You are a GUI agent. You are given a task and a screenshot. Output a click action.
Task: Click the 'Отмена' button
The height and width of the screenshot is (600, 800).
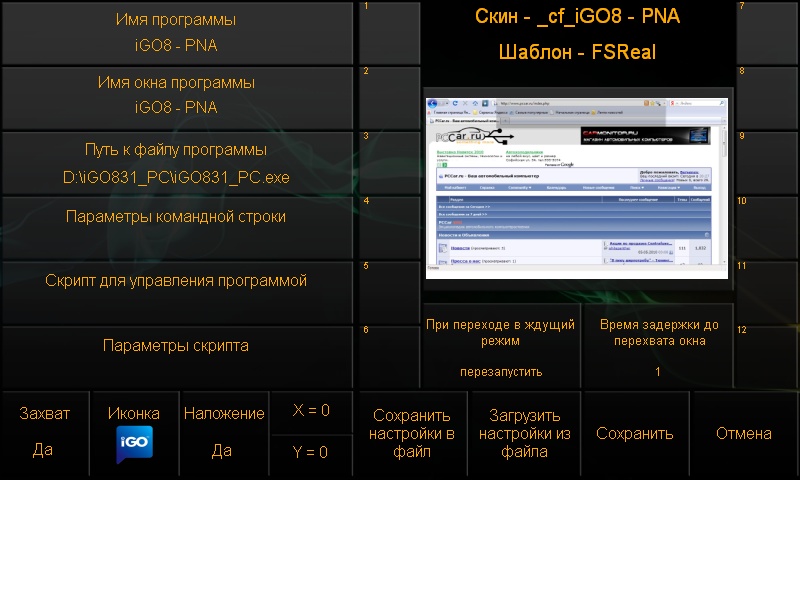coord(744,433)
